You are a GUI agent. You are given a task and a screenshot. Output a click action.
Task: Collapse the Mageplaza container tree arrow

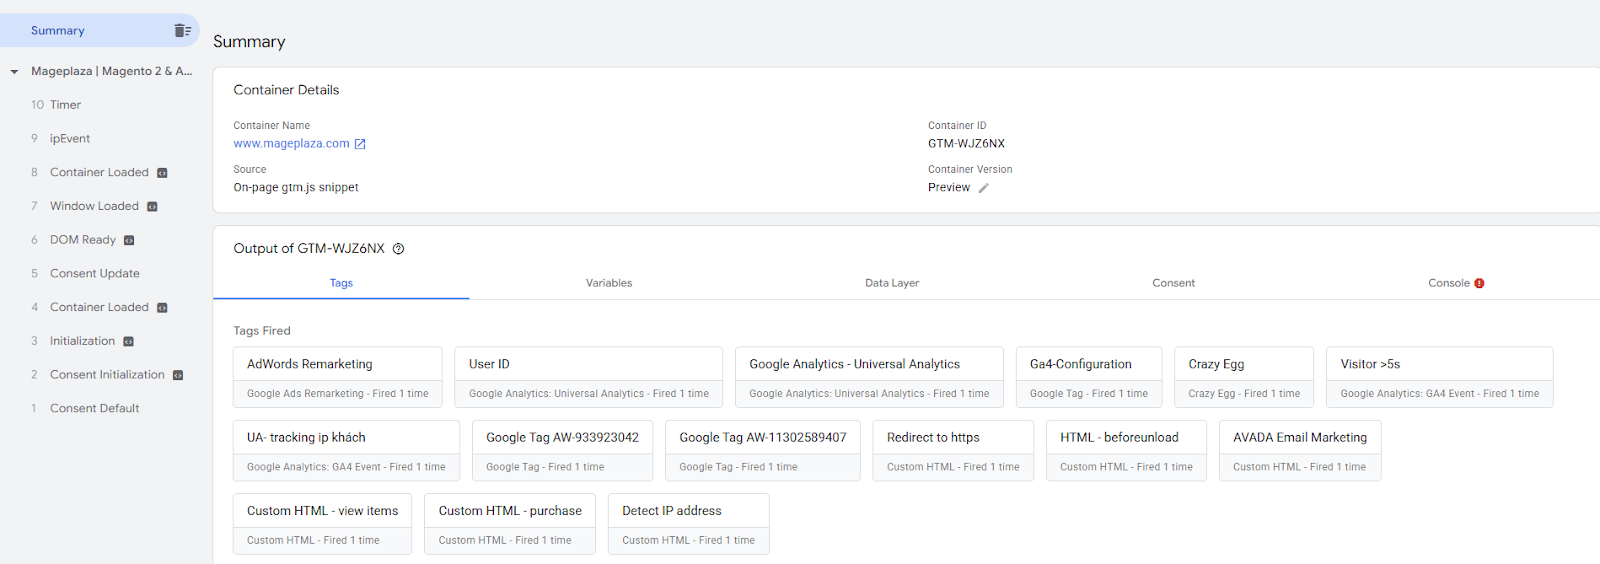pos(14,72)
